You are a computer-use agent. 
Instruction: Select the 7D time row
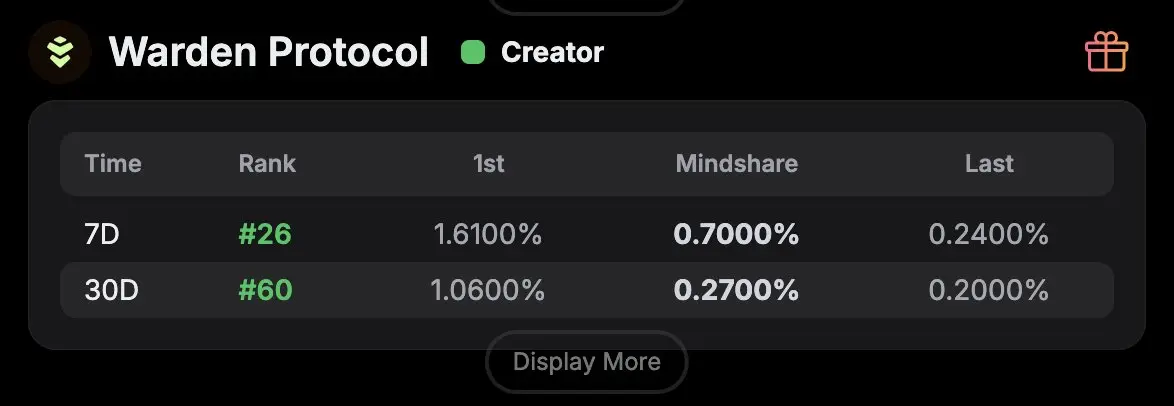[587, 235]
